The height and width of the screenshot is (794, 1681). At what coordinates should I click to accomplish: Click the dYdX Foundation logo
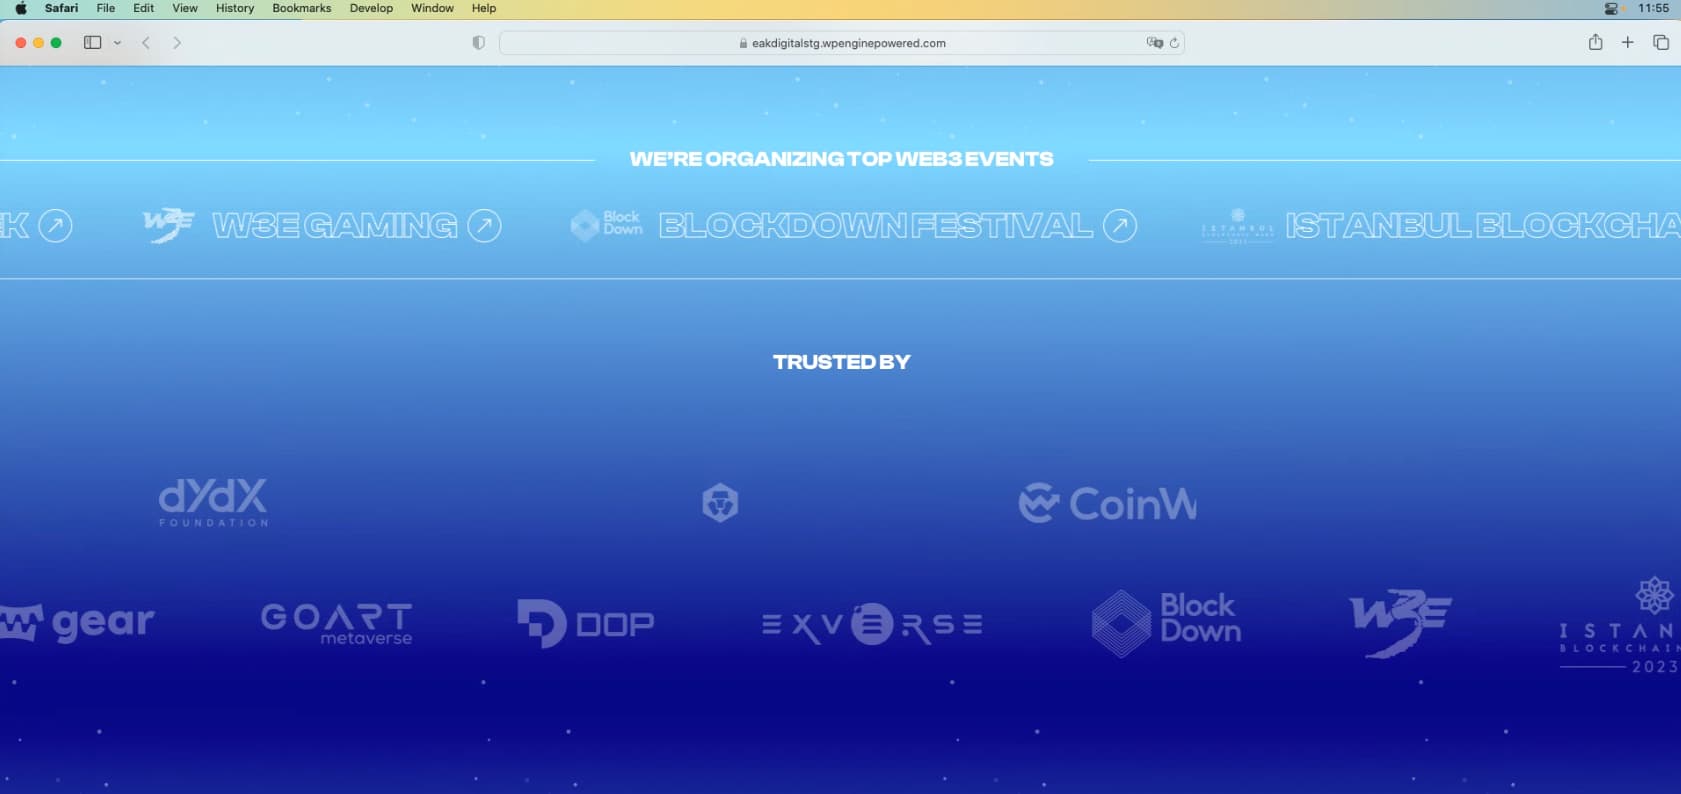pos(213,502)
